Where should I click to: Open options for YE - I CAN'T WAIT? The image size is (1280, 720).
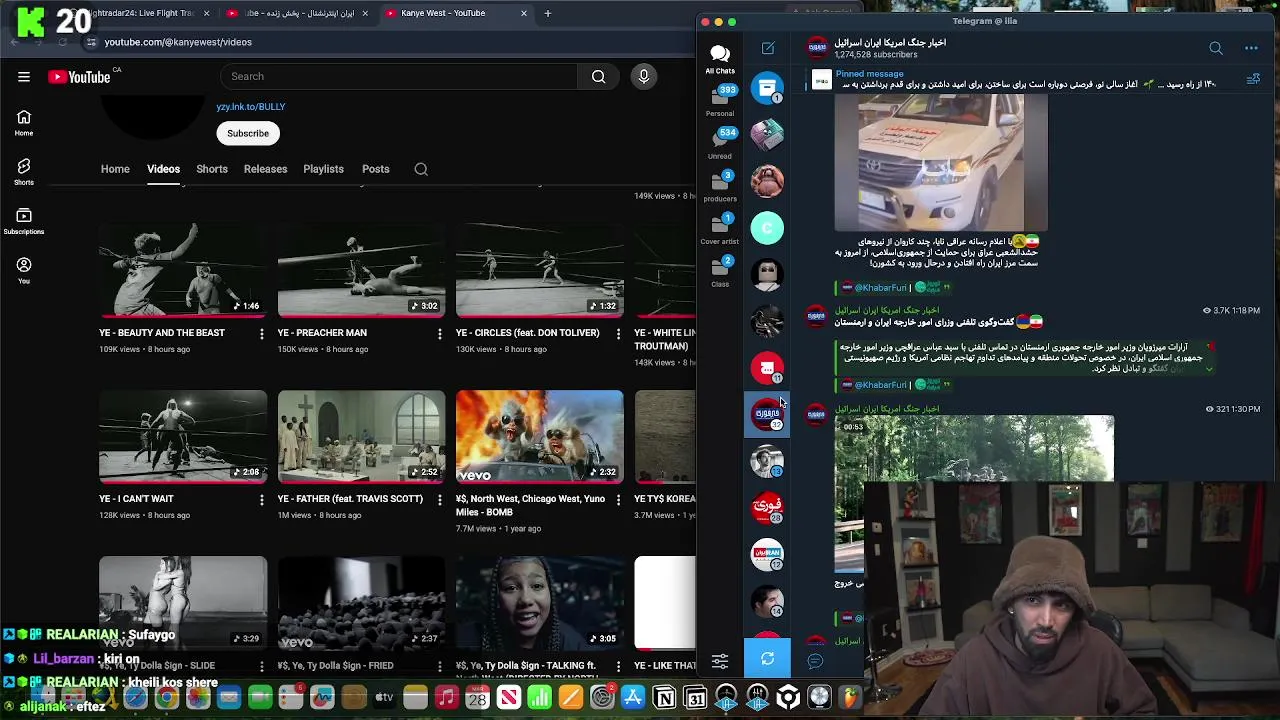pyautogui.click(x=262, y=500)
